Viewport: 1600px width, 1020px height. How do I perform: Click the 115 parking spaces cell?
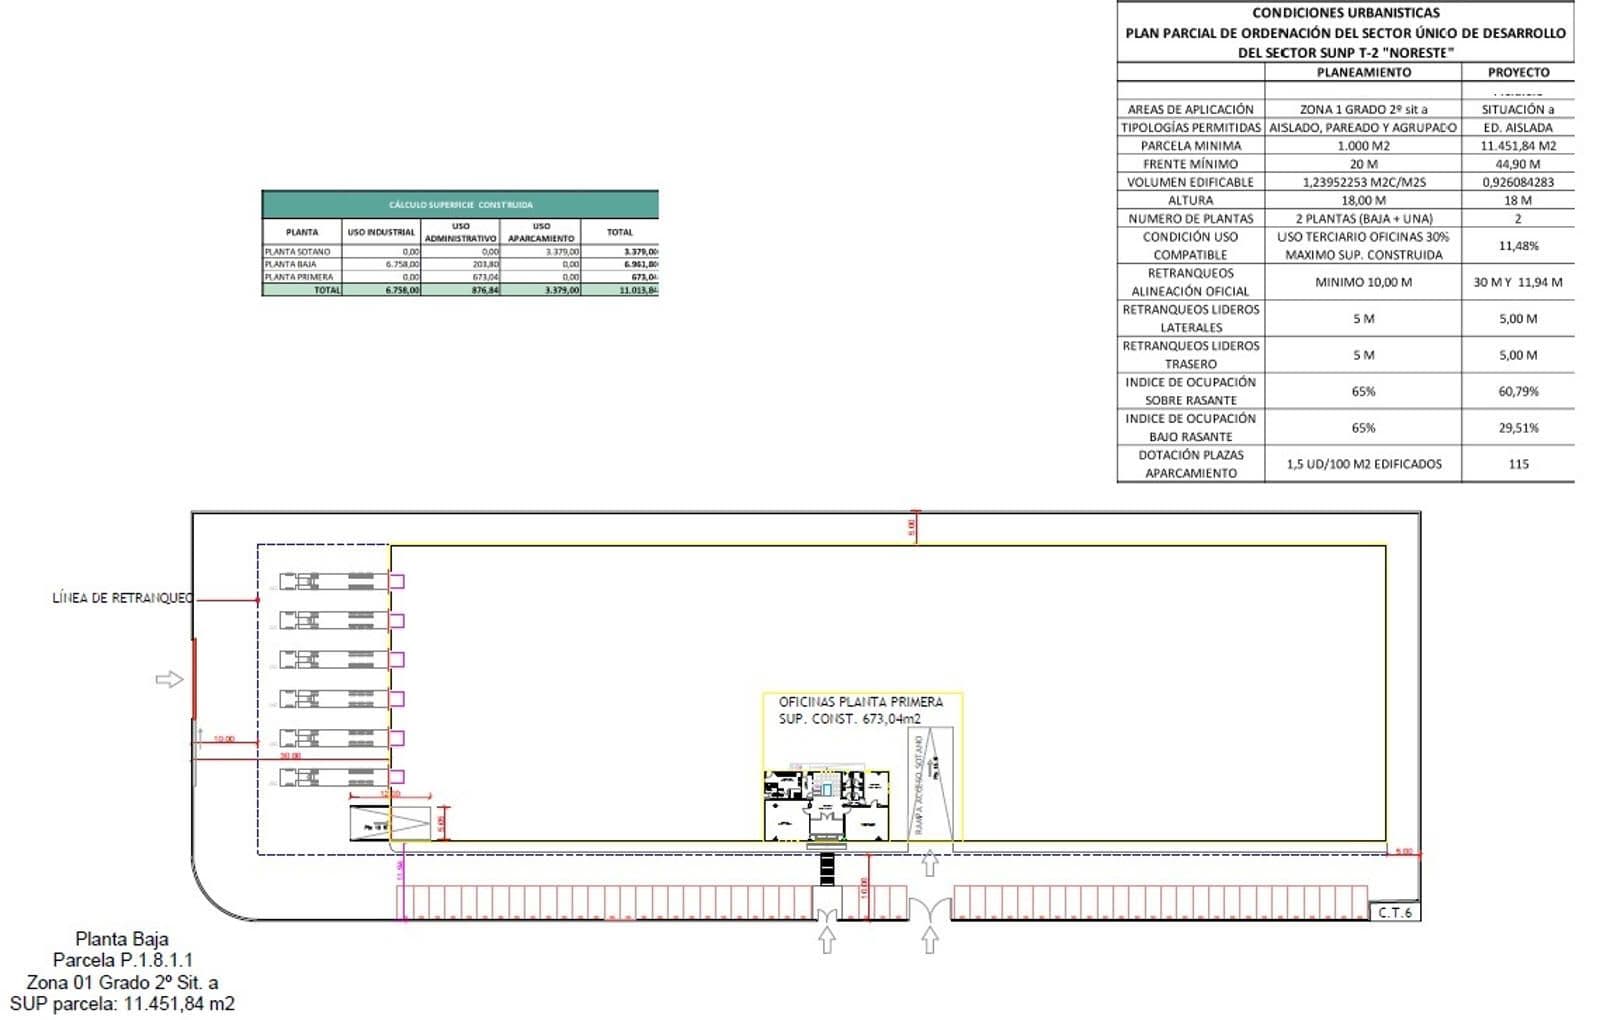point(1518,464)
